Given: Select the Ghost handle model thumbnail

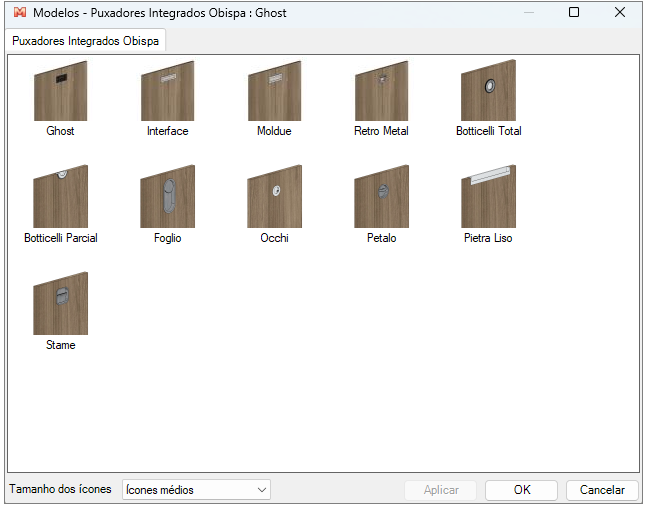Looking at the screenshot, I should click(x=61, y=91).
